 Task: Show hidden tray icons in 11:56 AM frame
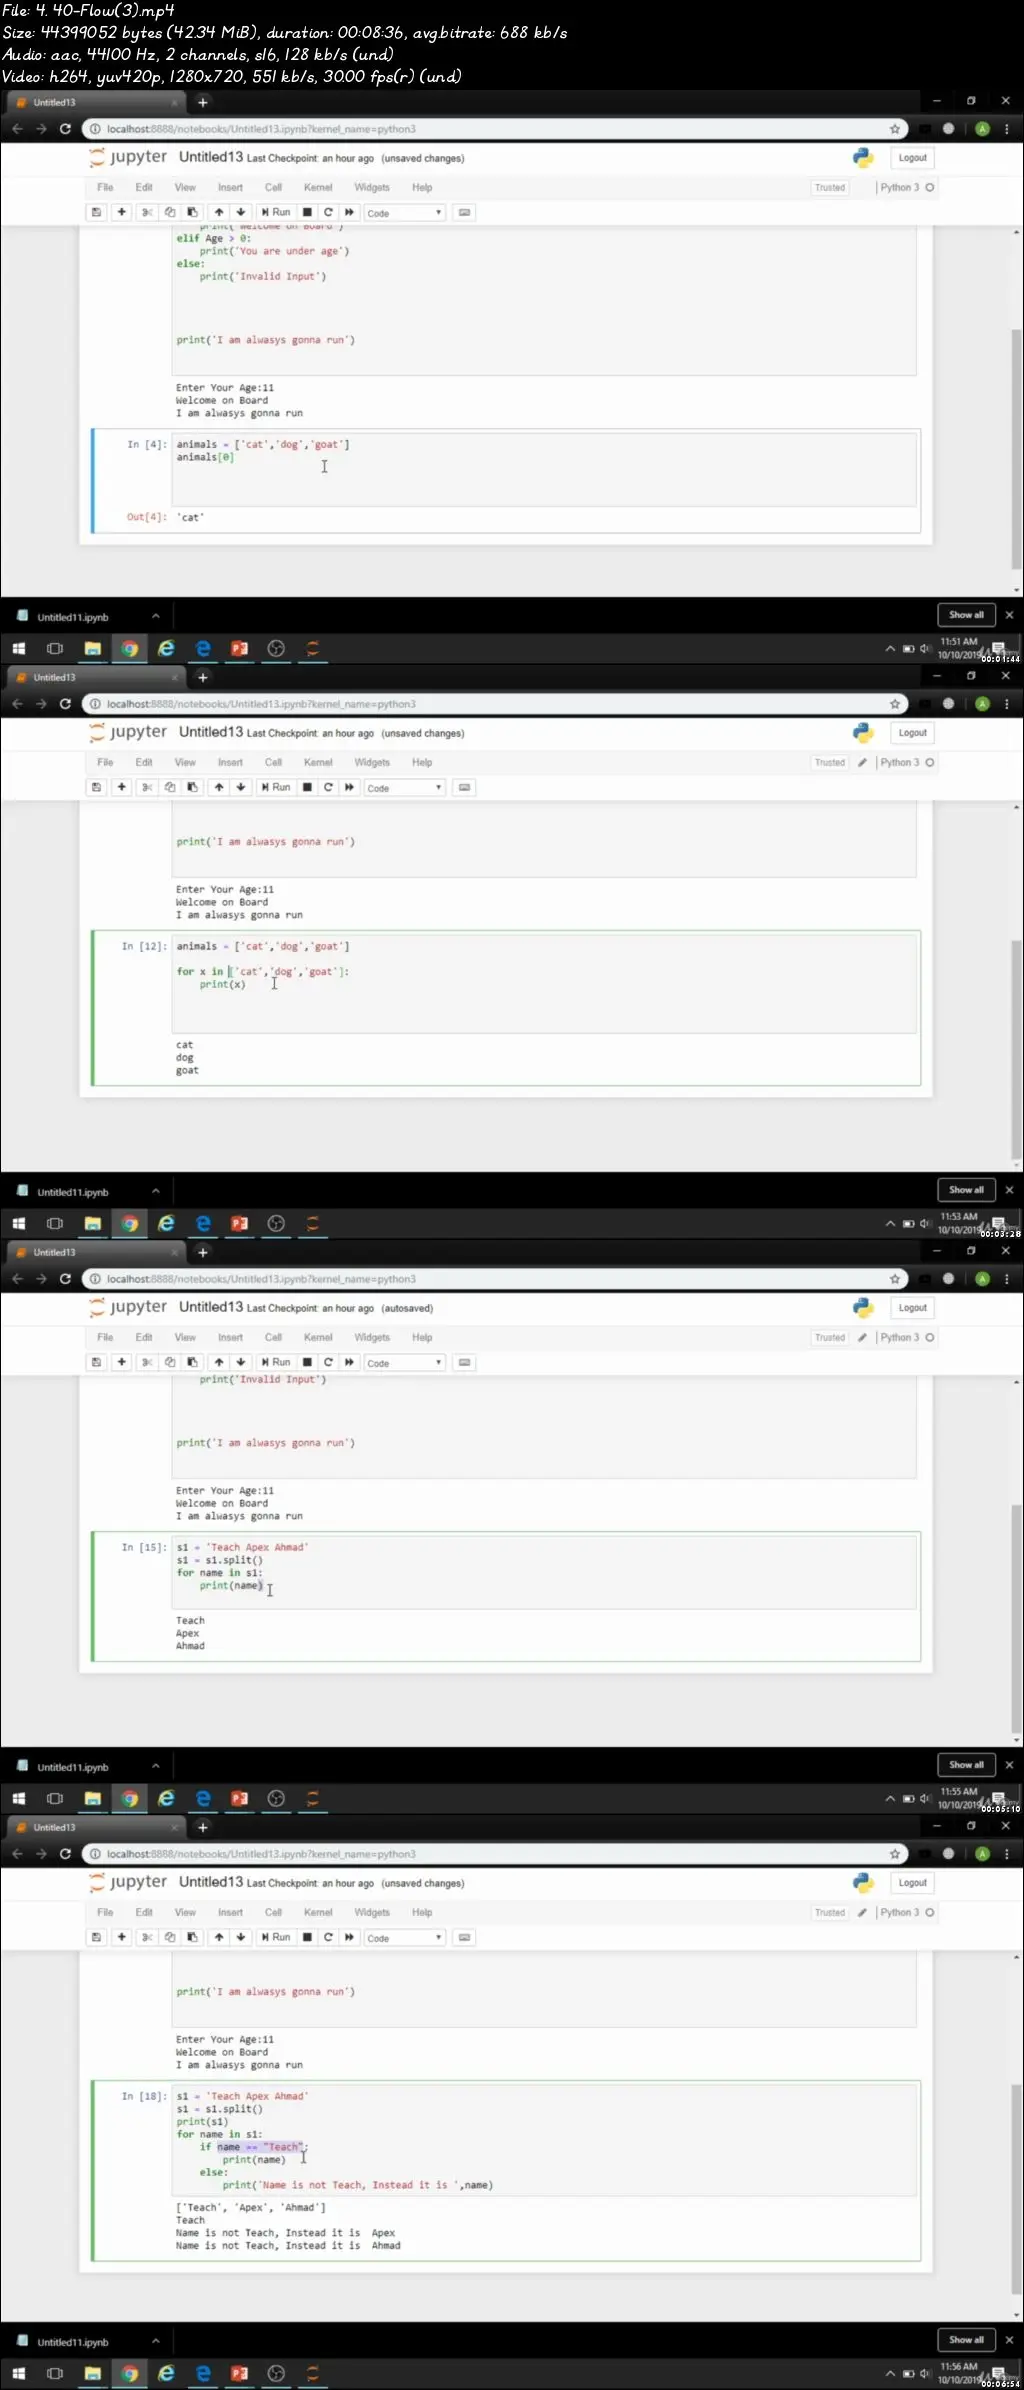(x=890, y=2373)
